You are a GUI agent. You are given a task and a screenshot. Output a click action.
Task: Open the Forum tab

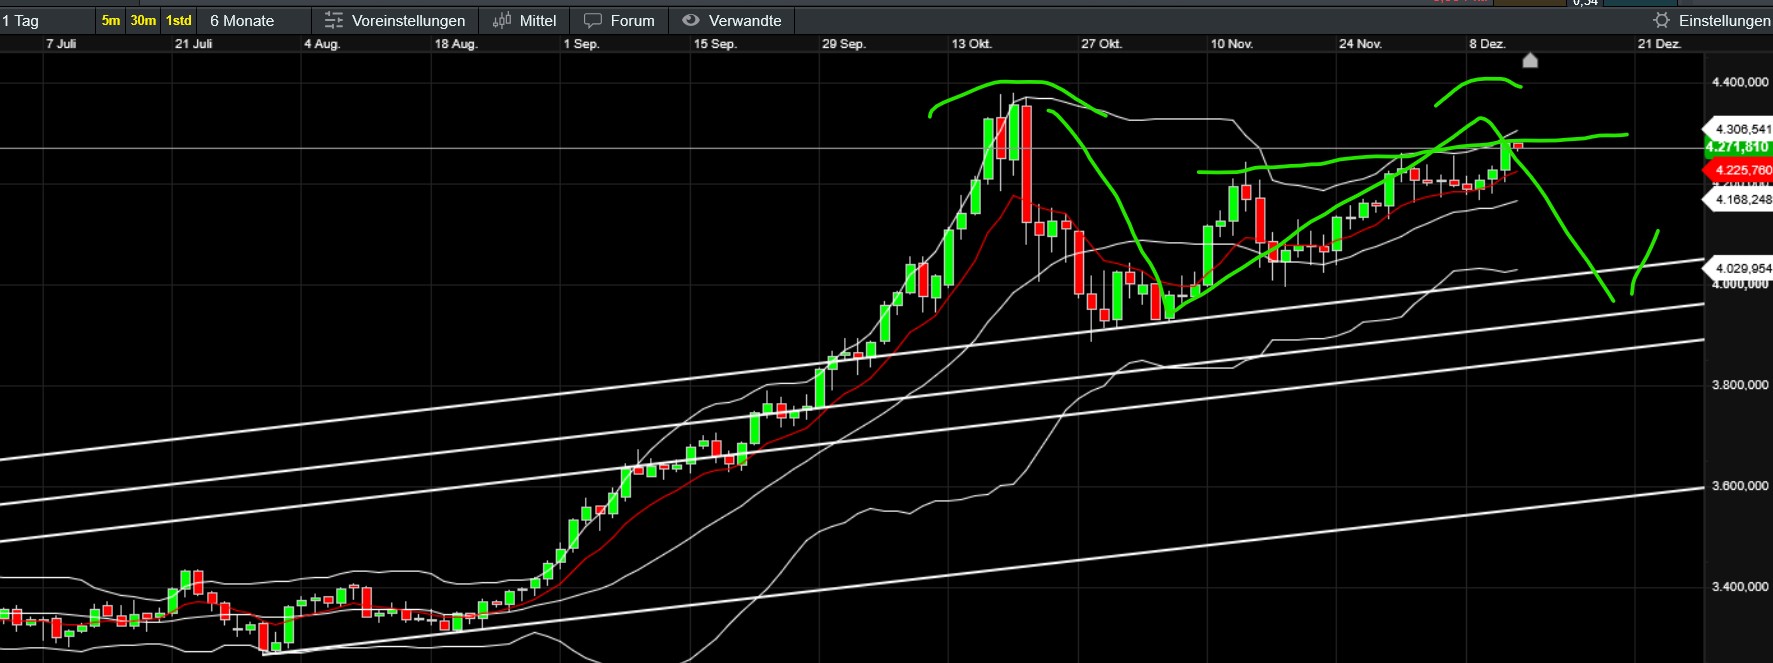click(x=619, y=20)
